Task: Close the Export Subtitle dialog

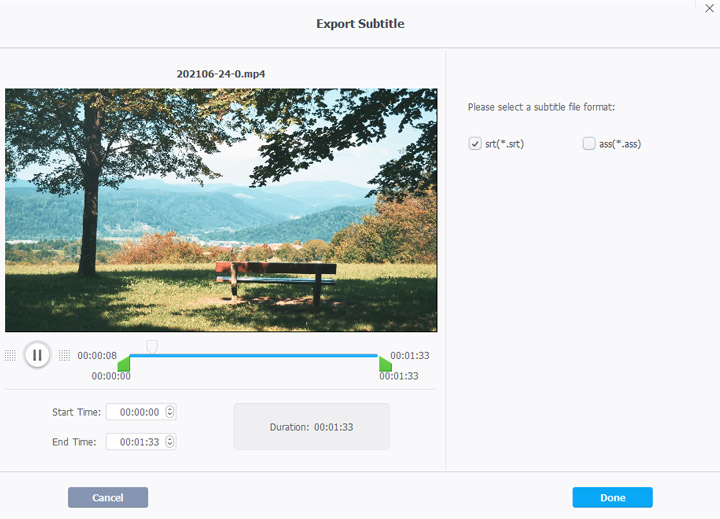Action: pos(709,8)
